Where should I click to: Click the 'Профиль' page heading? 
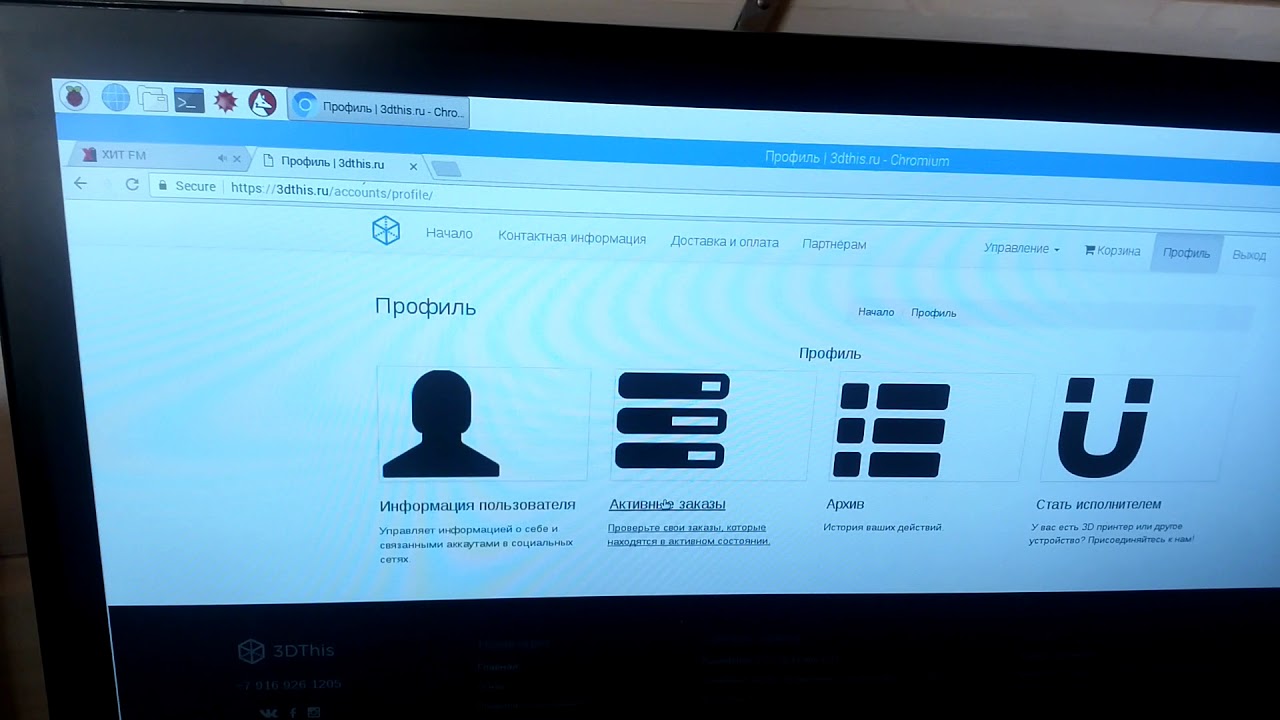[425, 307]
